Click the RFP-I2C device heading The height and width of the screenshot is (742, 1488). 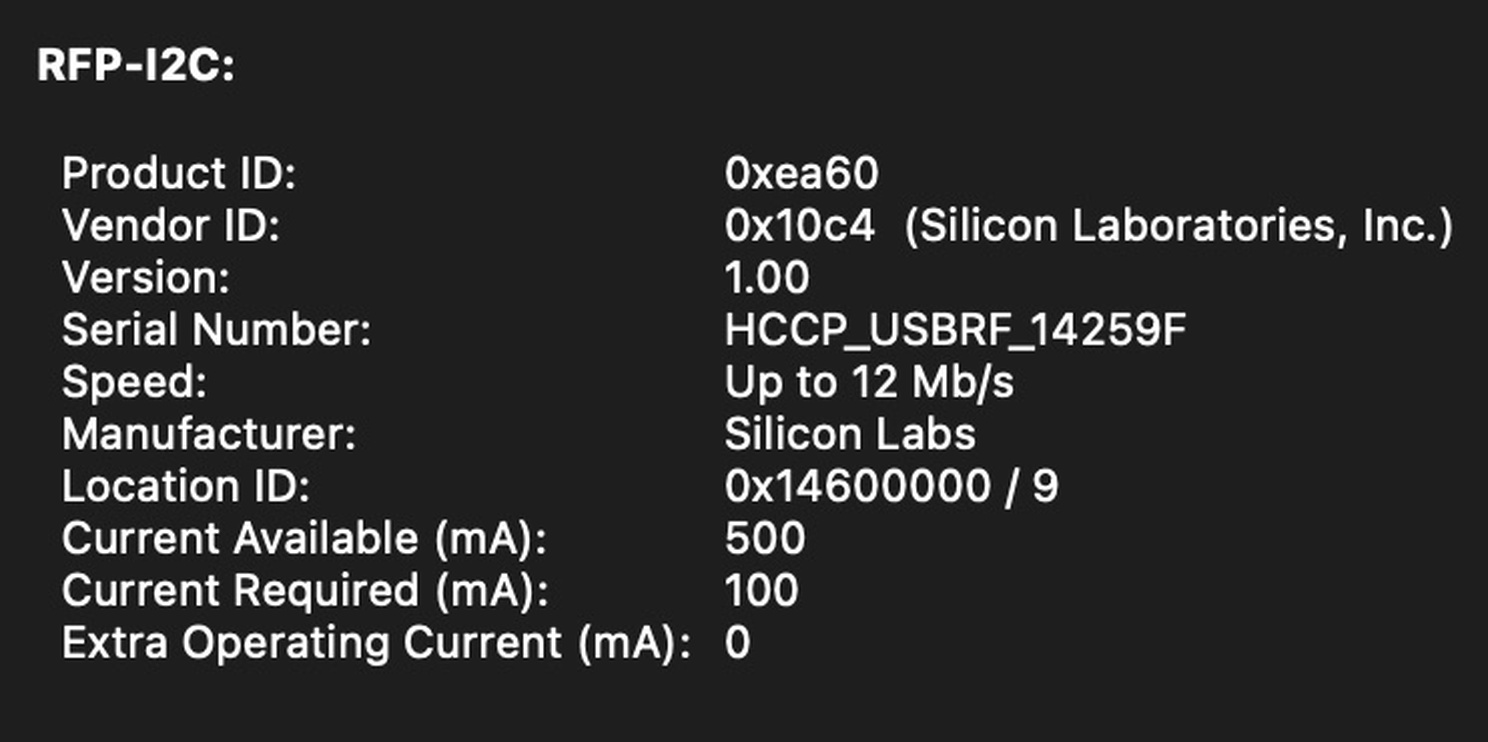tap(136, 67)
